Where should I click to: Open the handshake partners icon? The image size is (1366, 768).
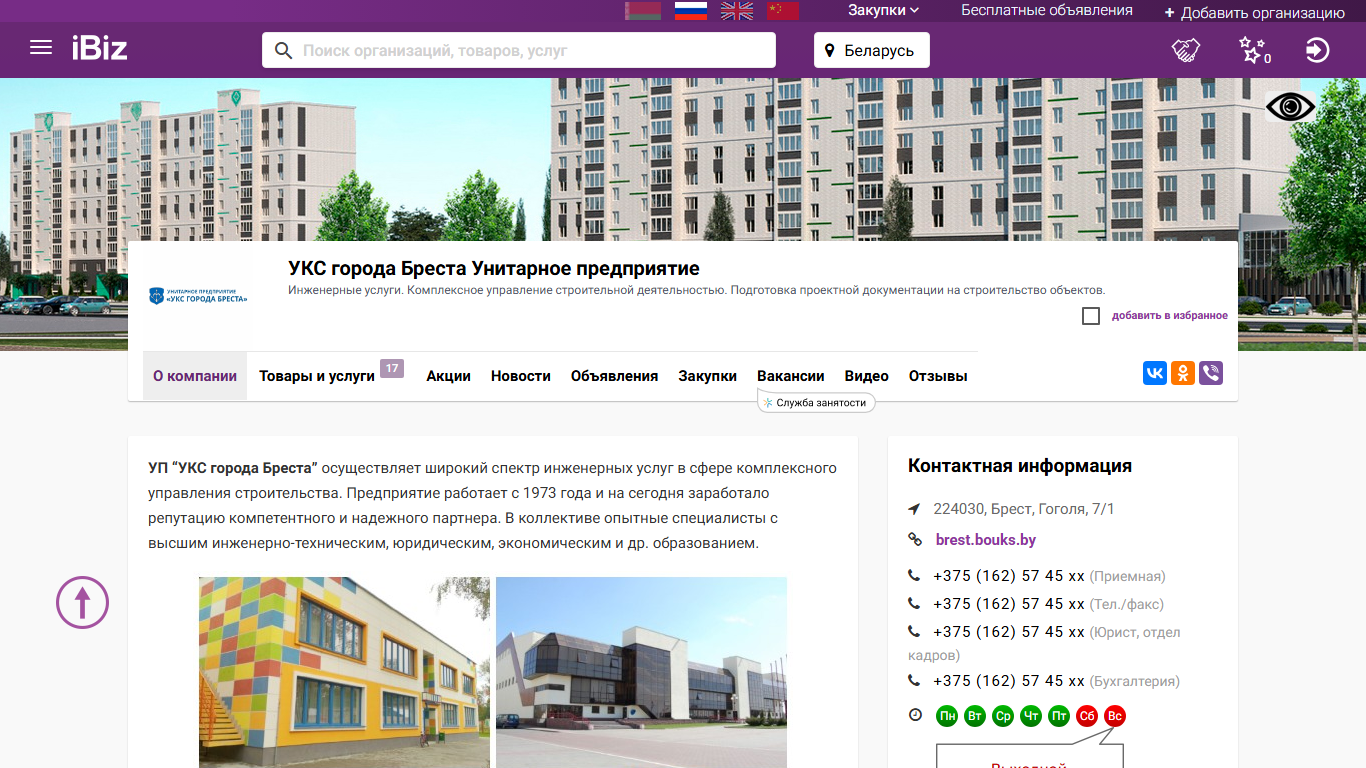coord(1186,50)
